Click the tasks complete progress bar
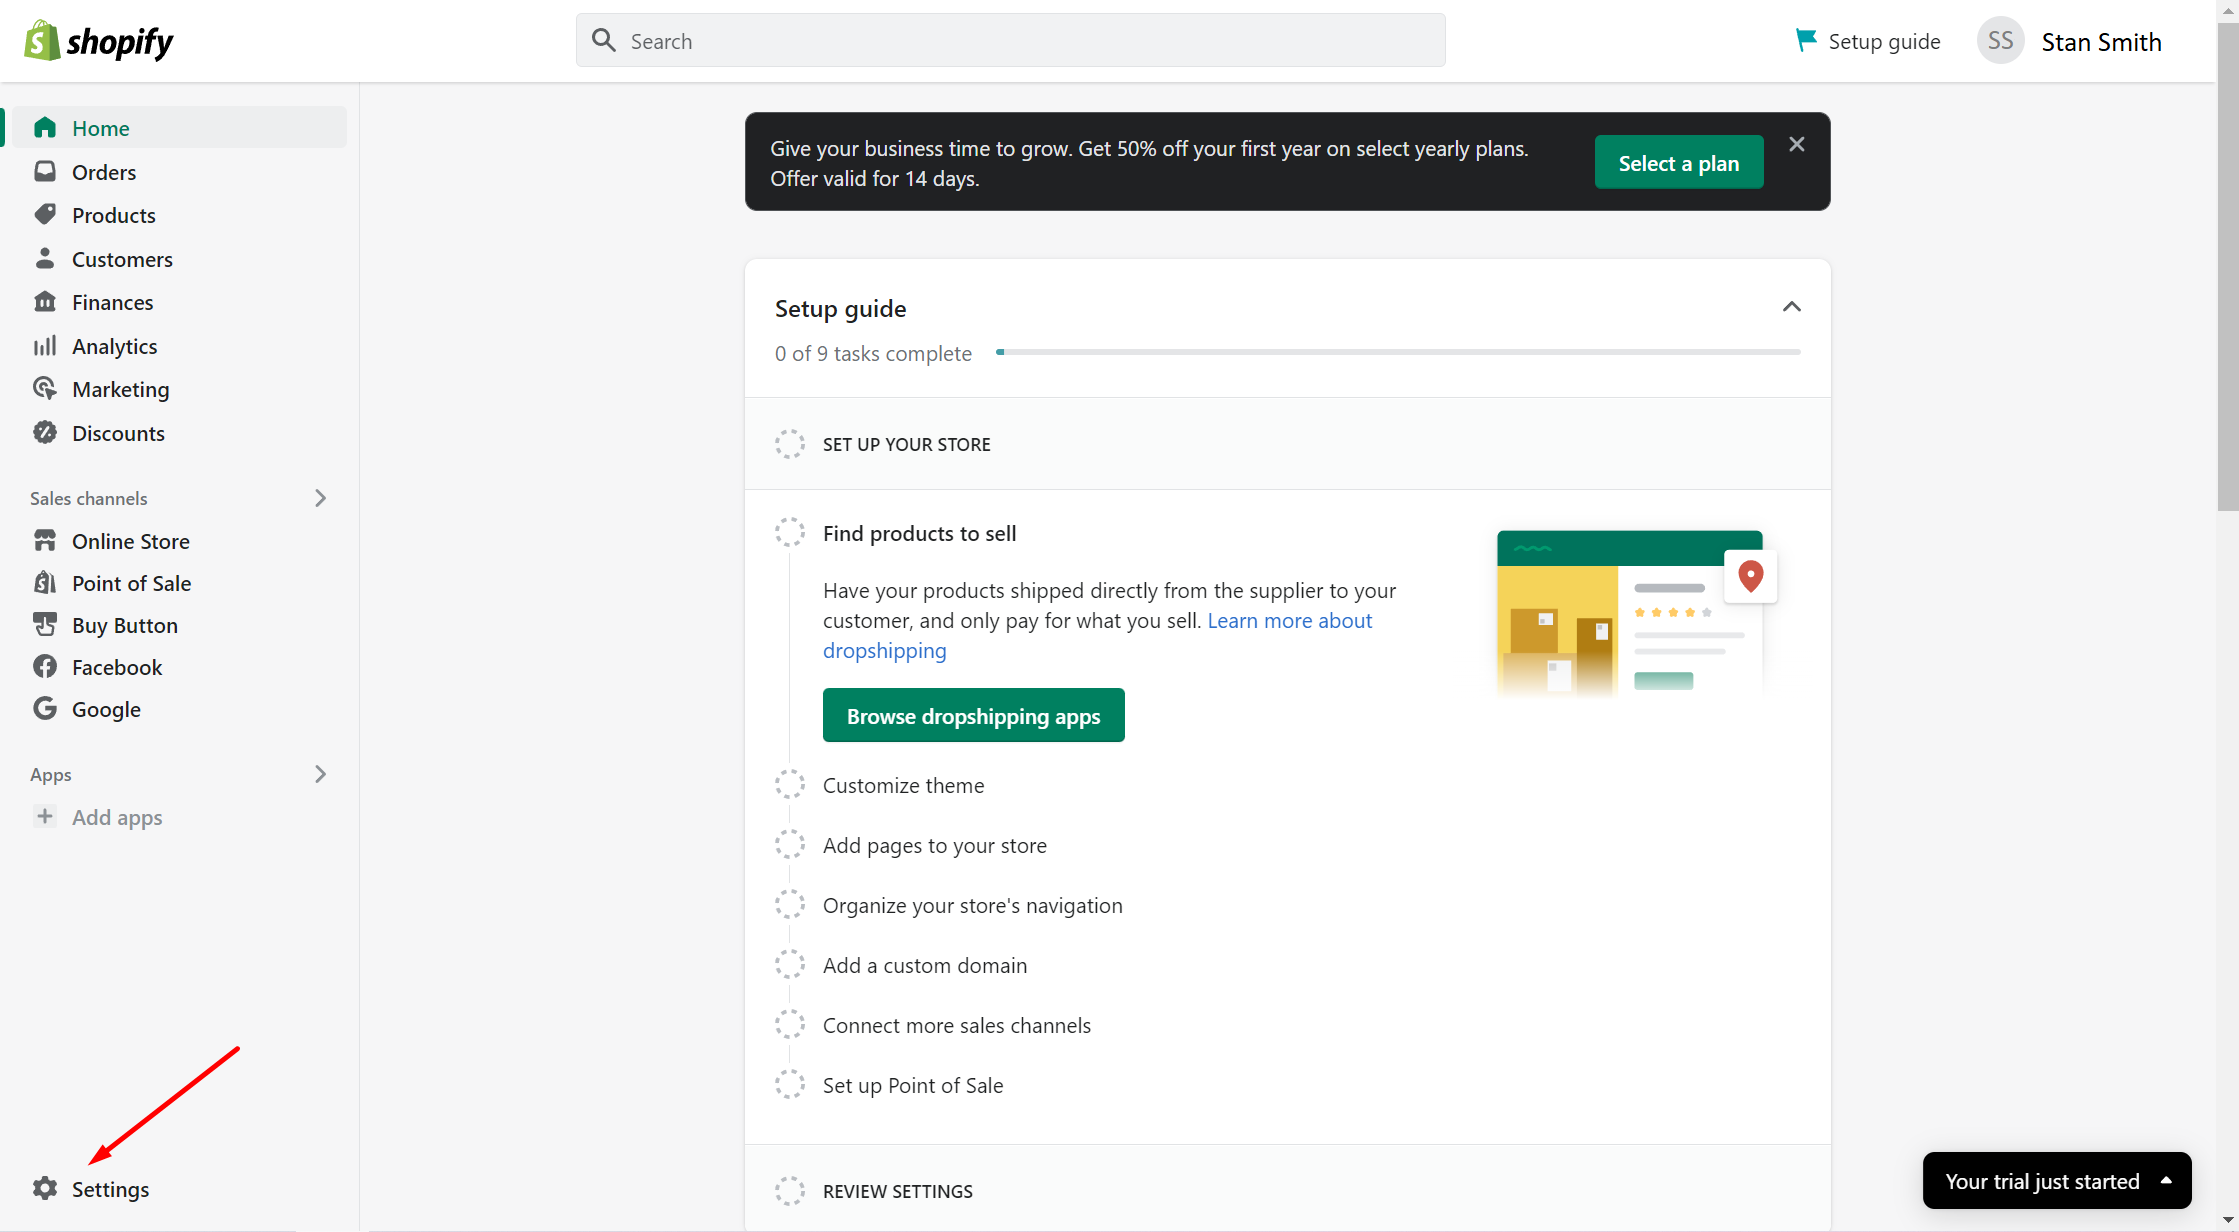 tap(1398, 352)
